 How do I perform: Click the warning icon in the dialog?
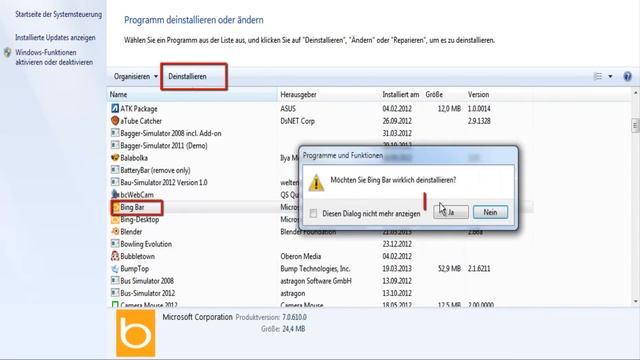pos(316,183)
